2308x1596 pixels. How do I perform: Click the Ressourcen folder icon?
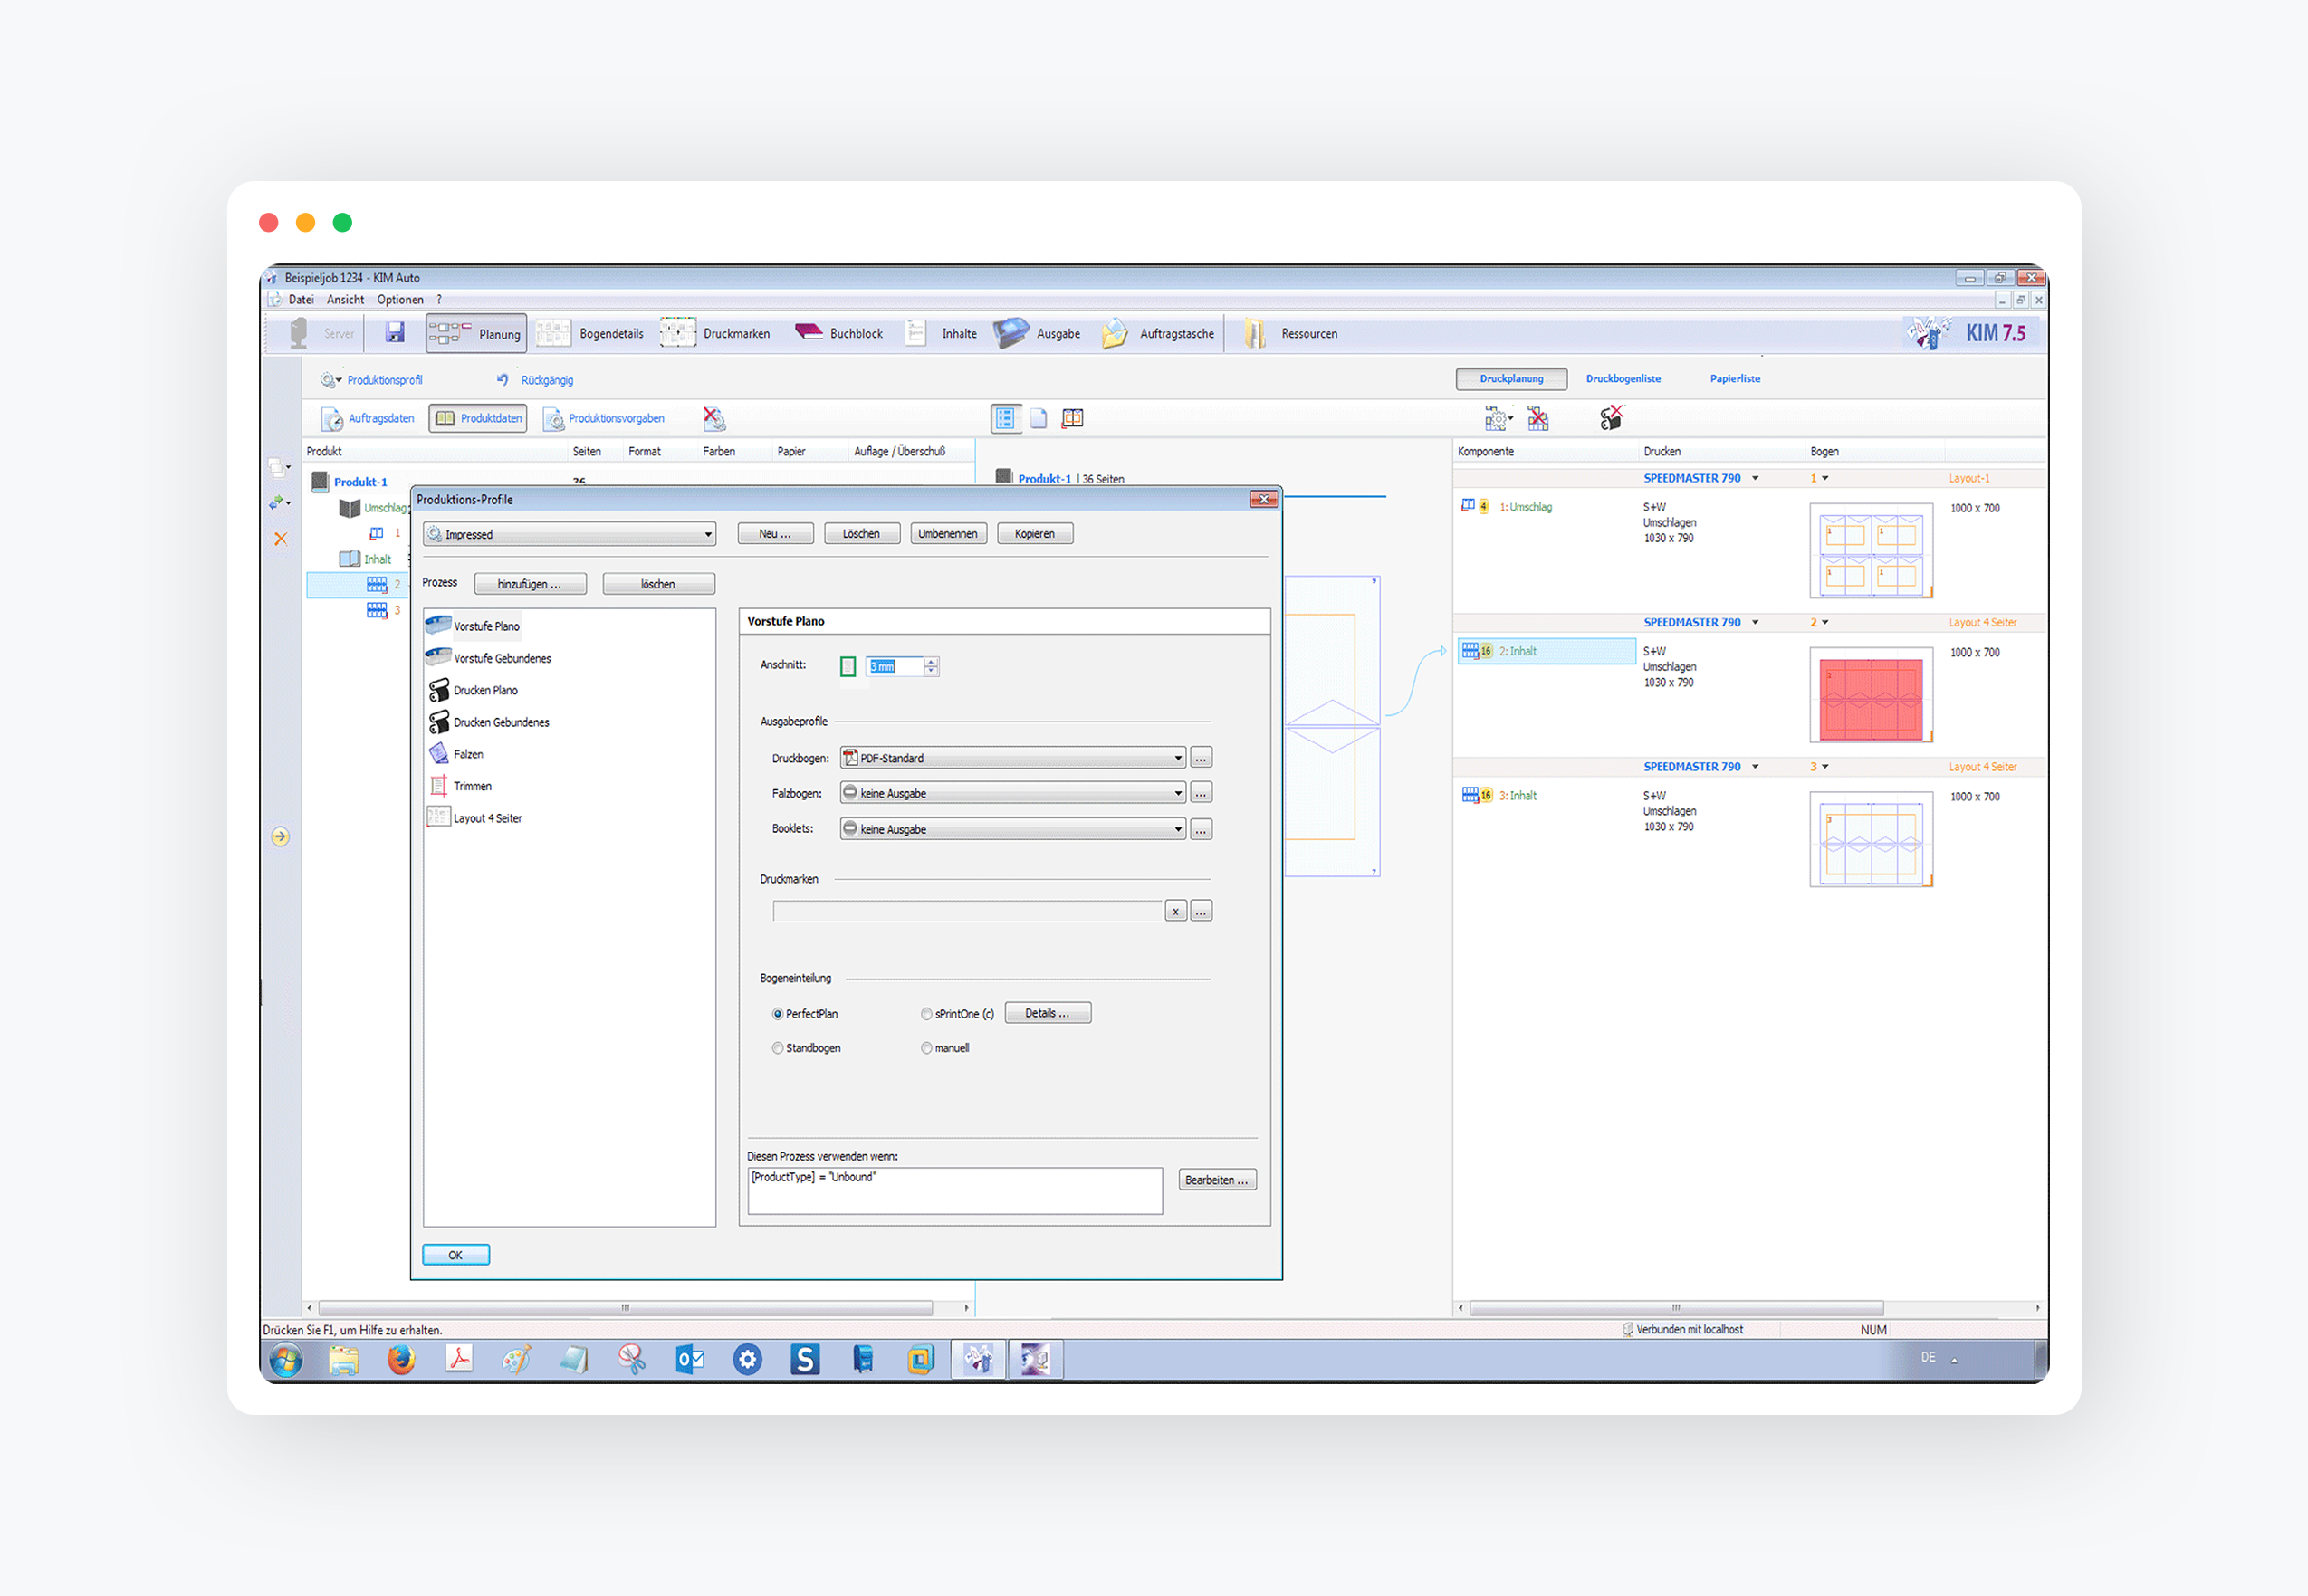click(1255, 333)
